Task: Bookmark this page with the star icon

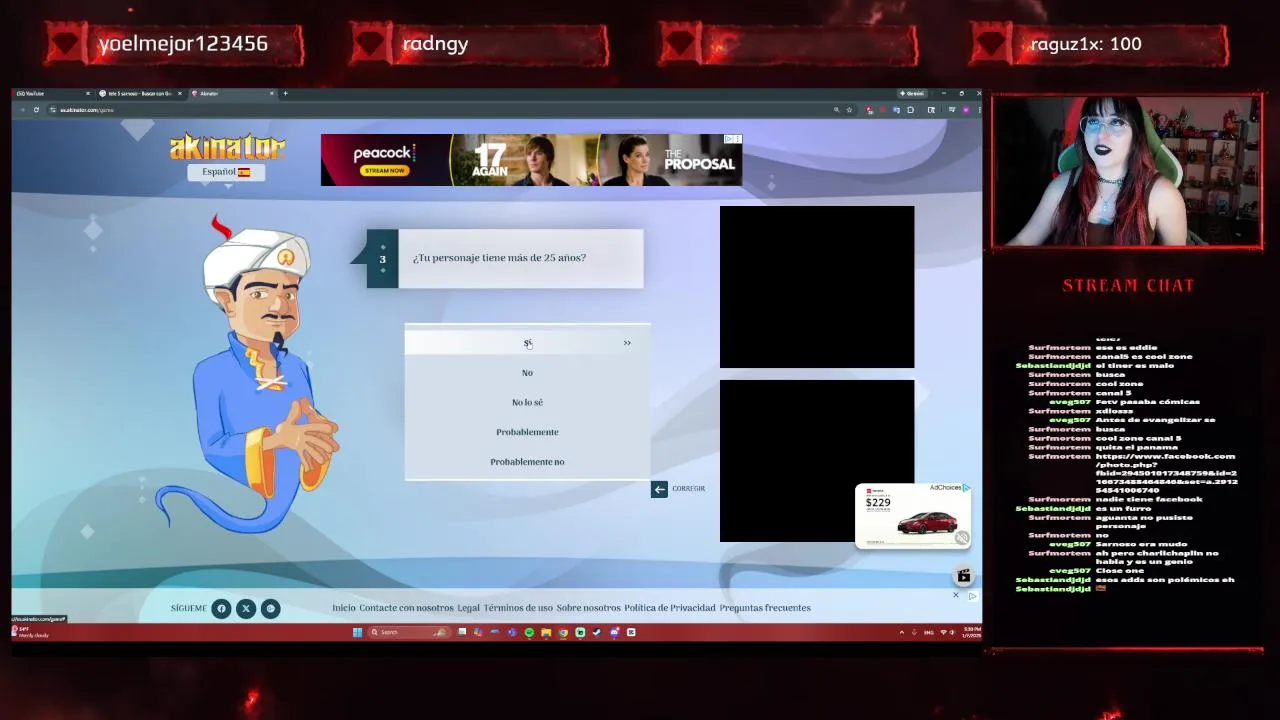Action: [x=849, y=110]
